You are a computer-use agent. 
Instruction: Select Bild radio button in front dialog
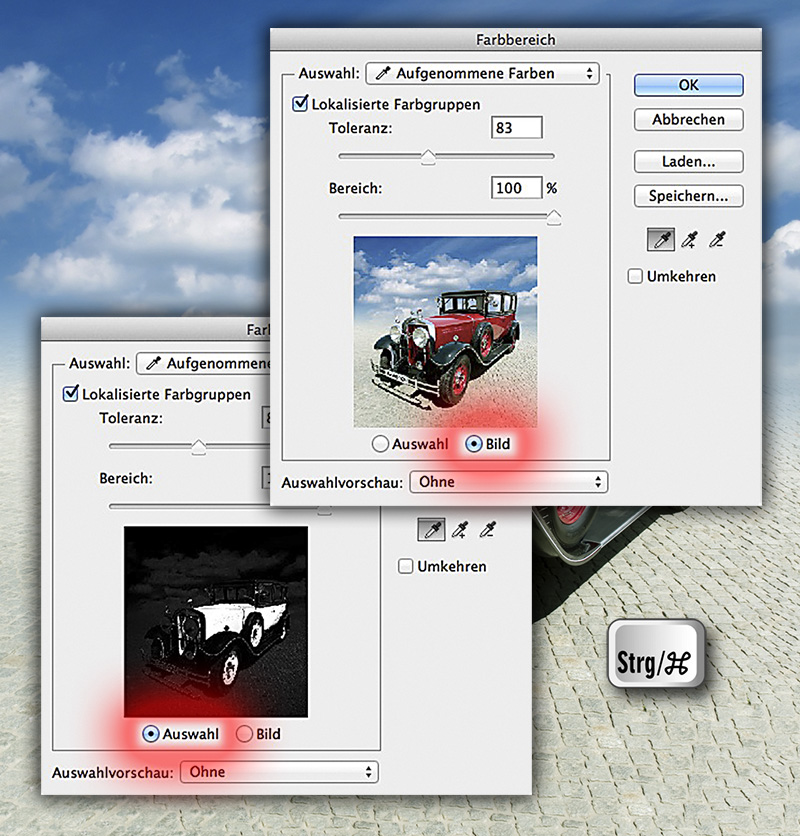pos(474,444)
